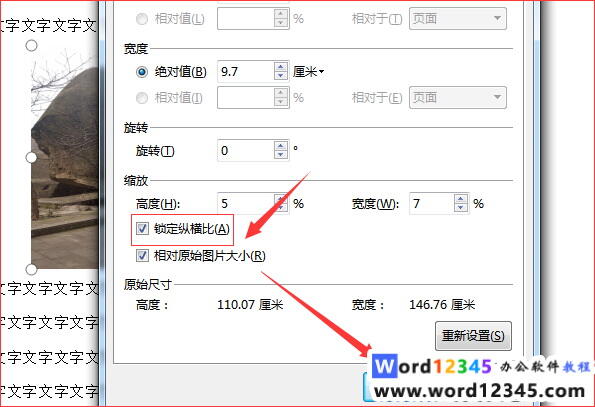Increase absolute width with up spinner
The width and height of the screenshot is (595, 407).
pos(280,67)
